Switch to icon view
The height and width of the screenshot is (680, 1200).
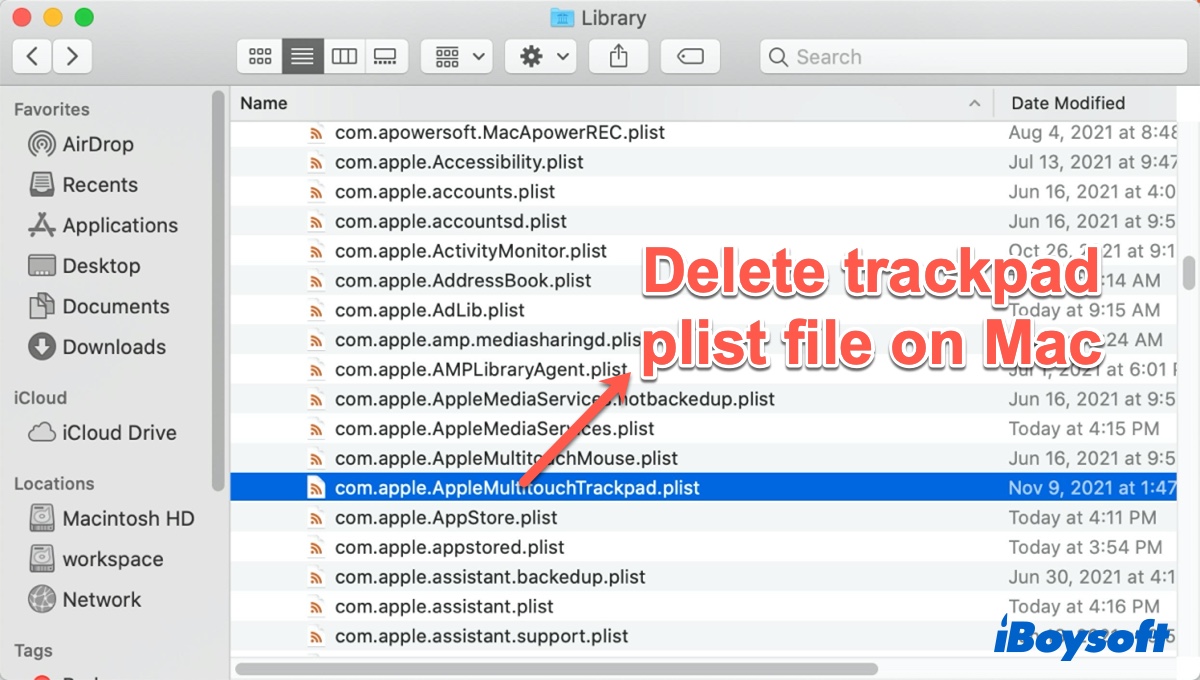pos(260,57)
